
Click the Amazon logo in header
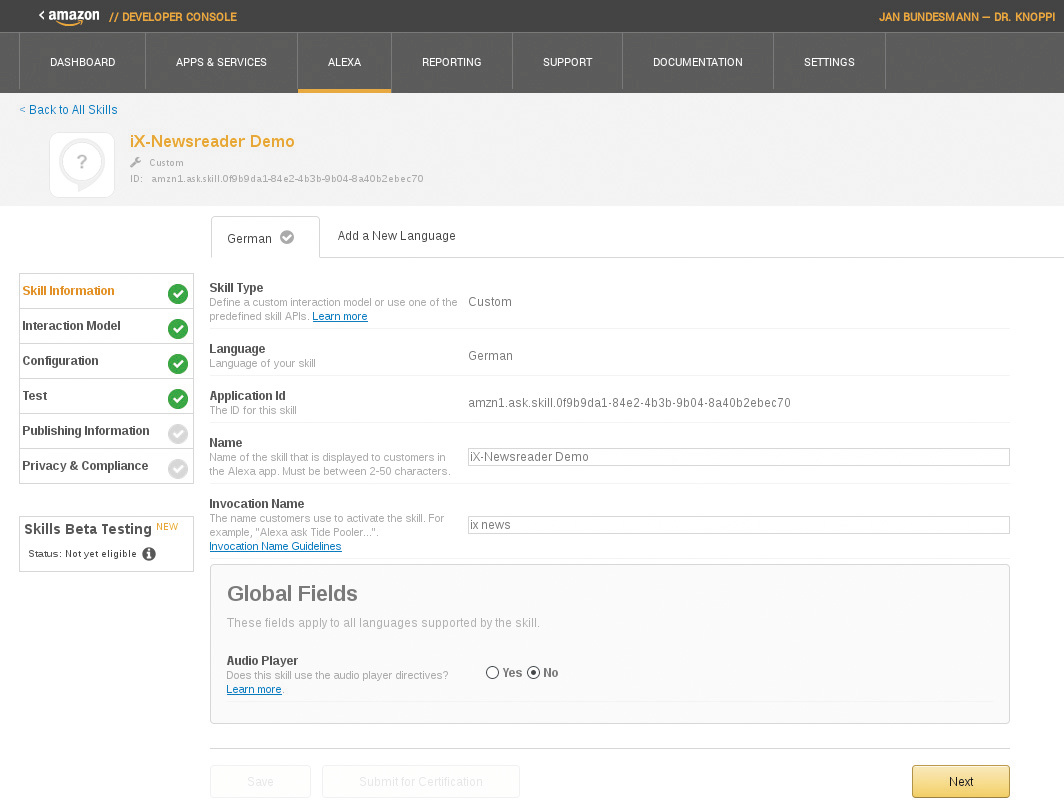[72, 16]
